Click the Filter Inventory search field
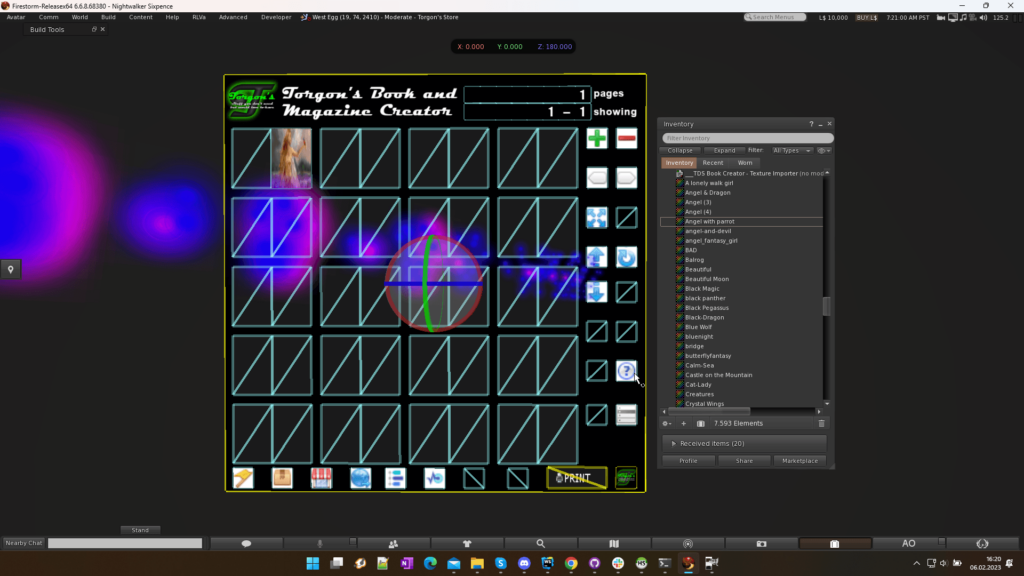The height and width of the screenshot is (576, 1024). (x=748, y=138)
